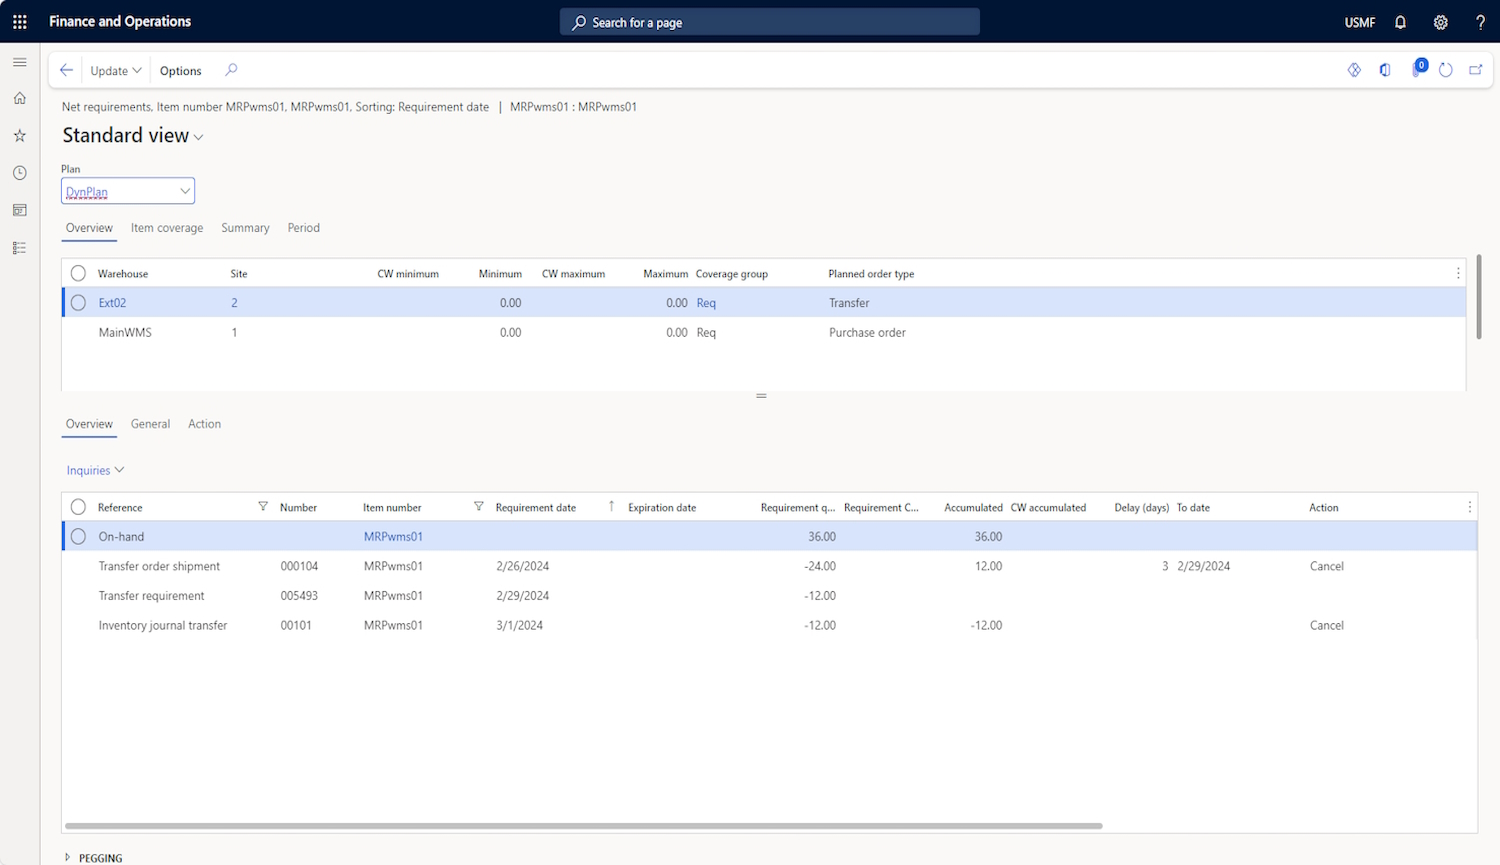This screenshot has width=1500, height=865.
Task: Open the Plan DynPlan dropdown
Action: [x=184, y=191]
